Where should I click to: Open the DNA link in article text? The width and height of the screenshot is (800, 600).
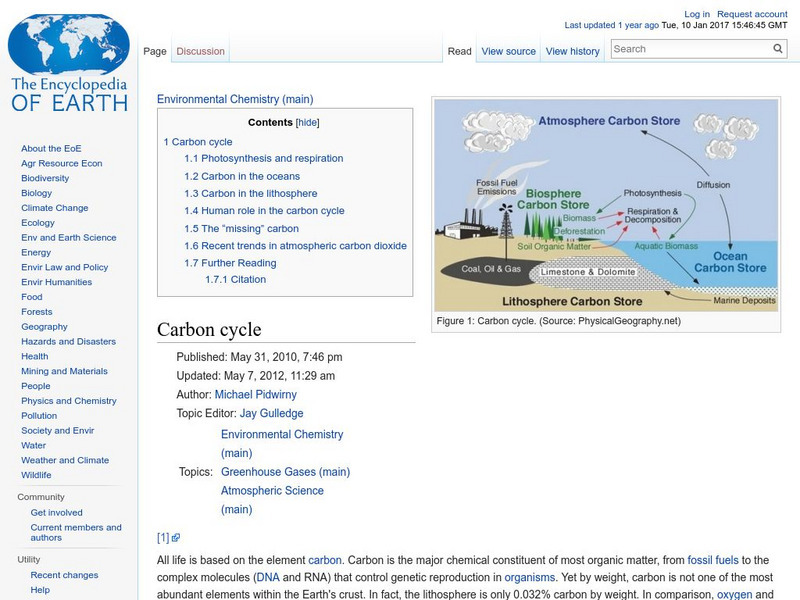point(268,577)
